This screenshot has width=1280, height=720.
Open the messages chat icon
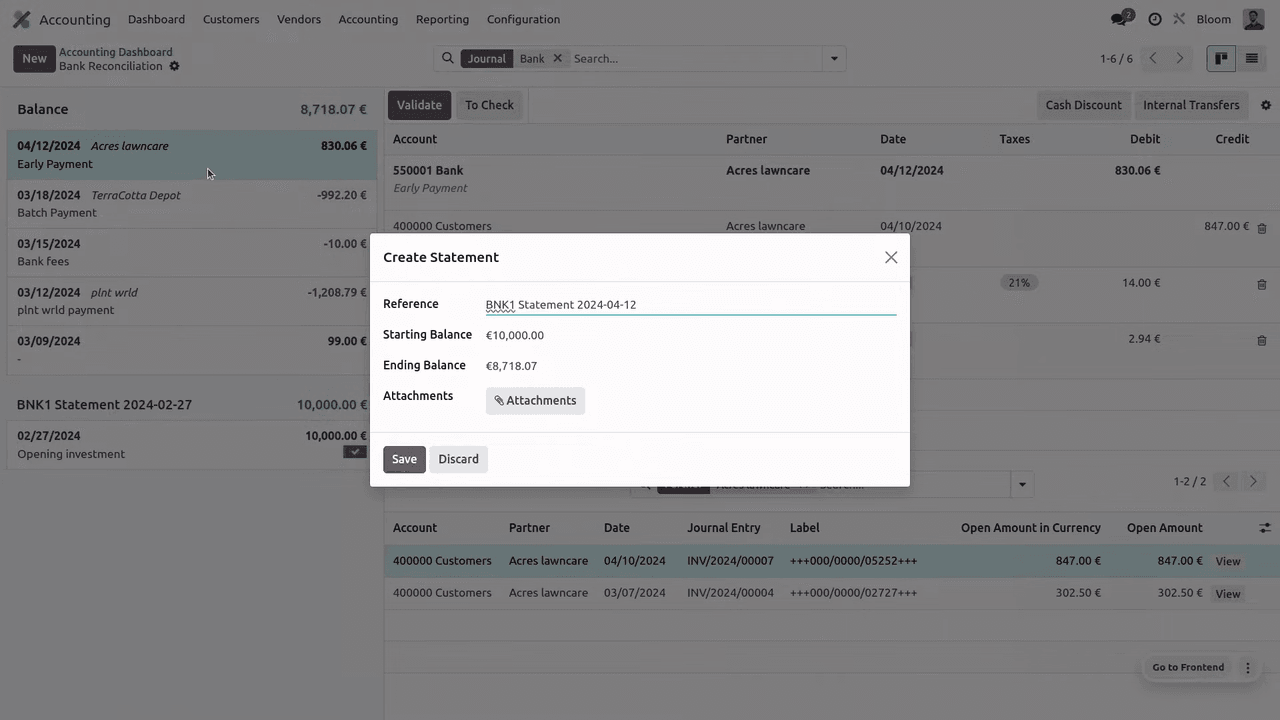(x=1121, y=19)
